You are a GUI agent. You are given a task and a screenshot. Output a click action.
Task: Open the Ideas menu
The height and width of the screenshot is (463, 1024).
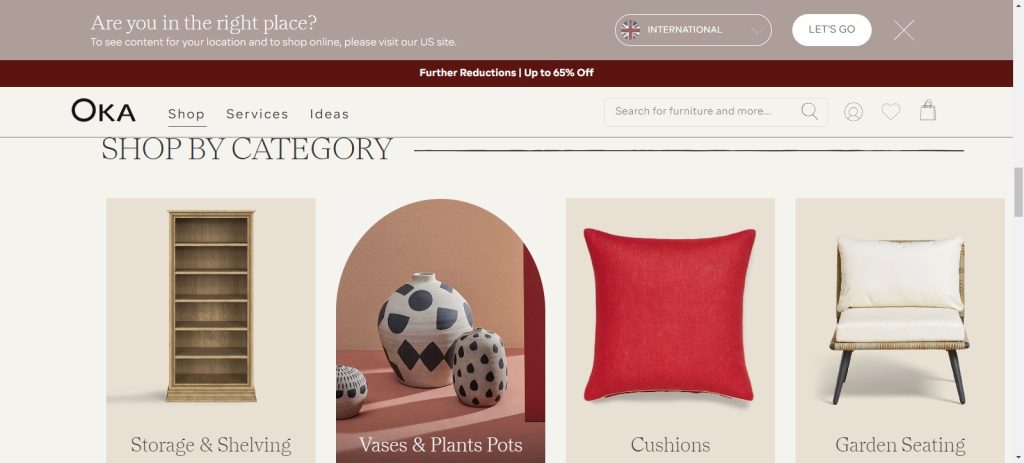pos(329,114)
